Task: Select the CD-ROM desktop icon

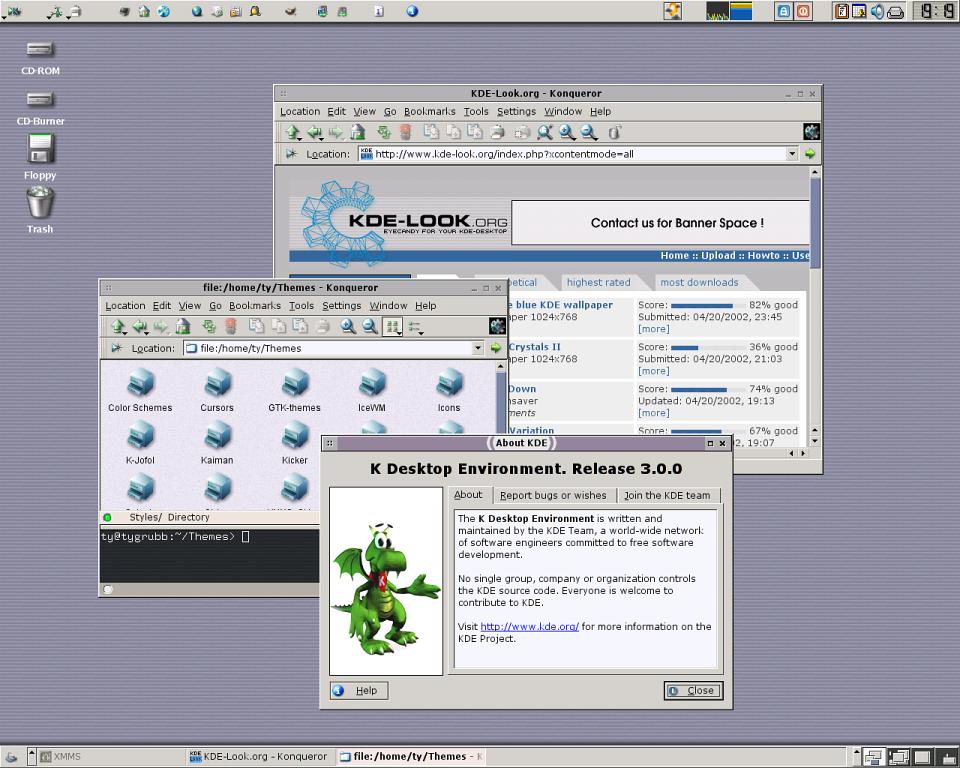Action: 40,58
